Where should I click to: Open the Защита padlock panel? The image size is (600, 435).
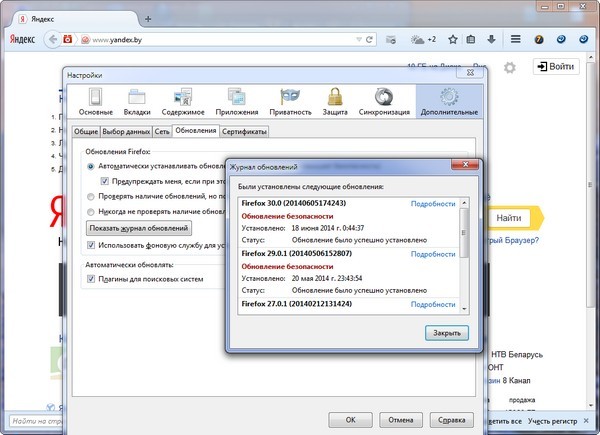pyautogui.click(x=335, y=101)
